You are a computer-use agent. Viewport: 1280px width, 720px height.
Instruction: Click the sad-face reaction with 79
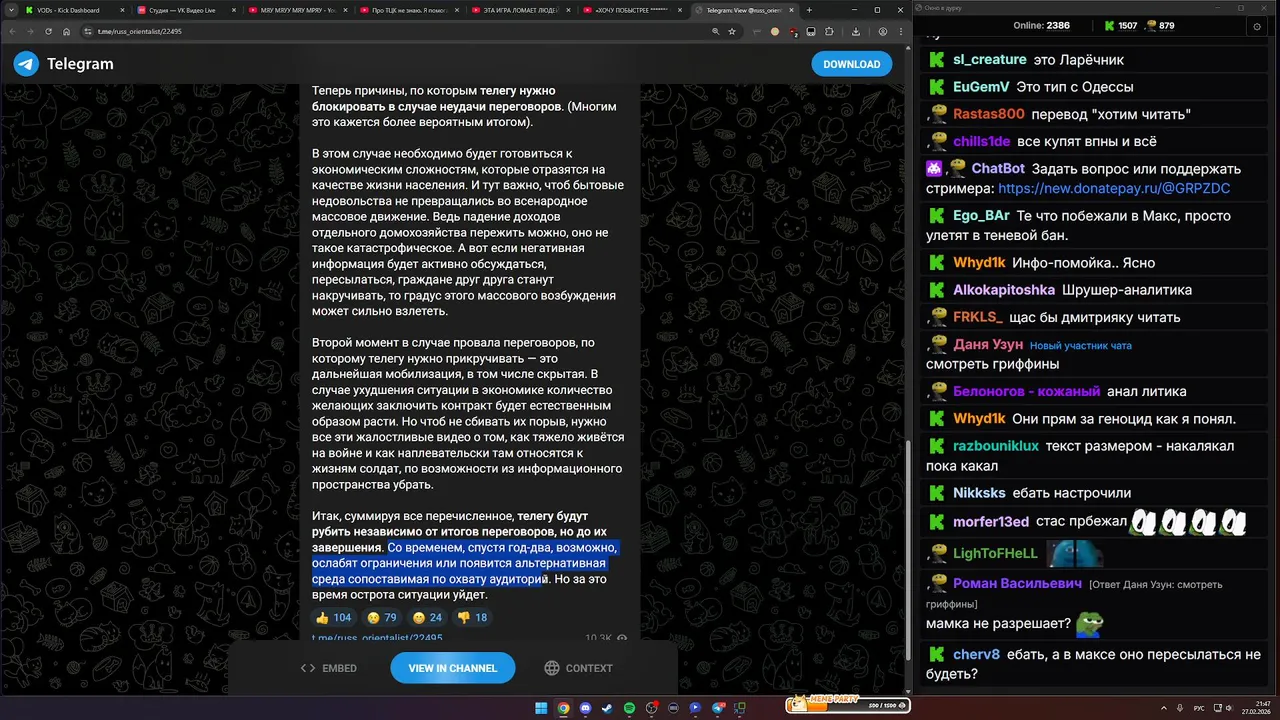coord(382,617)
